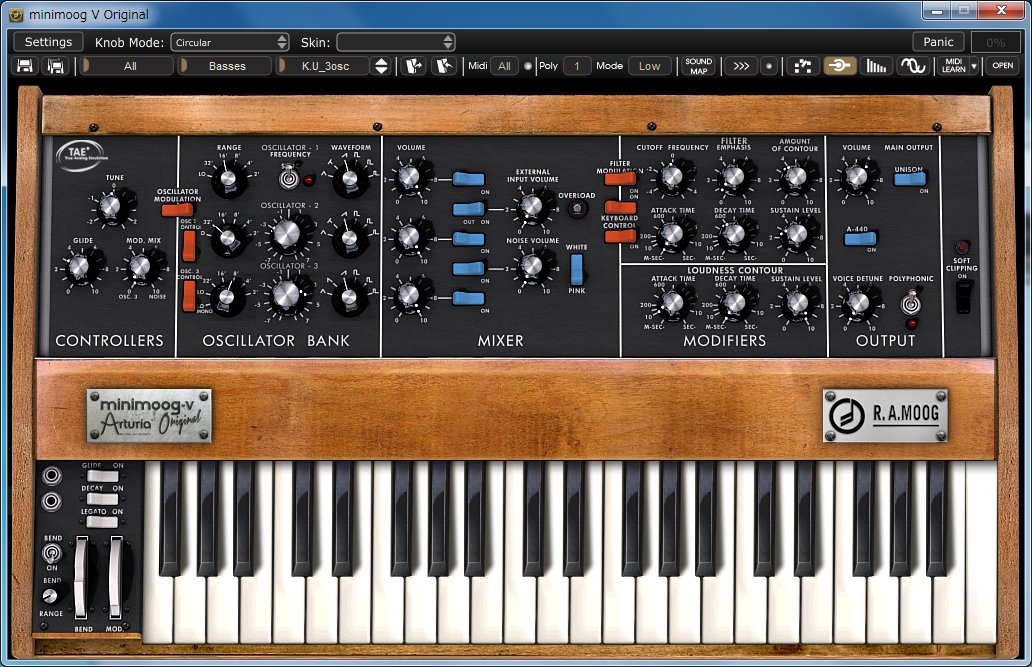
Task: Toggle the Noise Volume mixer switch
Action: click(469, 269)
